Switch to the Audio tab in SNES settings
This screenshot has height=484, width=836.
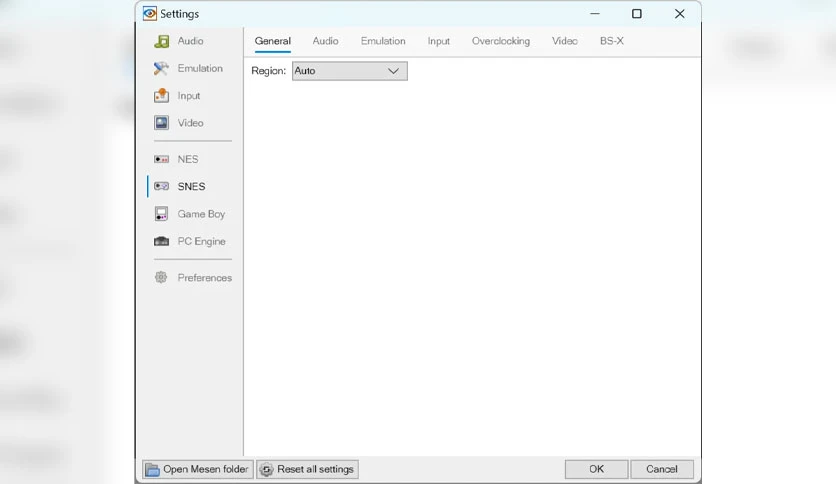325,41
